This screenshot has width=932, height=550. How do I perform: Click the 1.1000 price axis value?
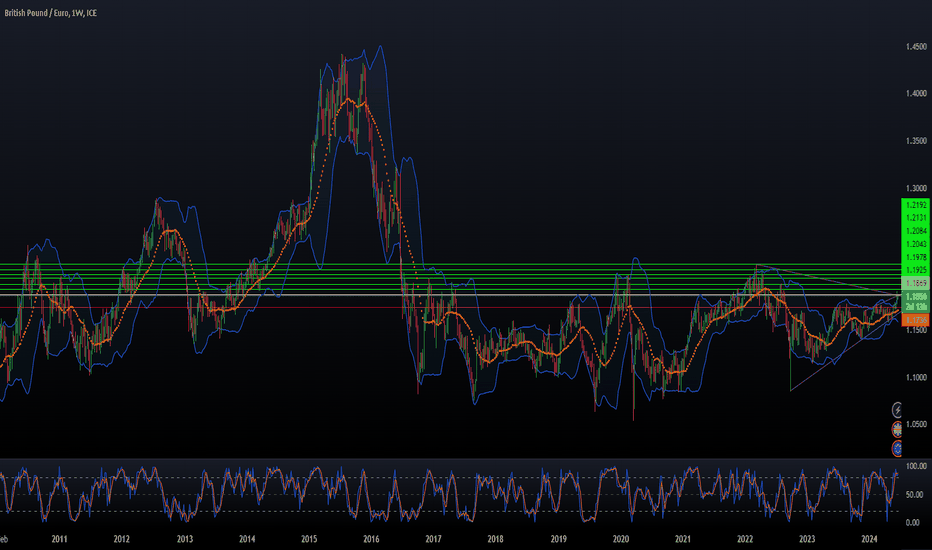916,377
